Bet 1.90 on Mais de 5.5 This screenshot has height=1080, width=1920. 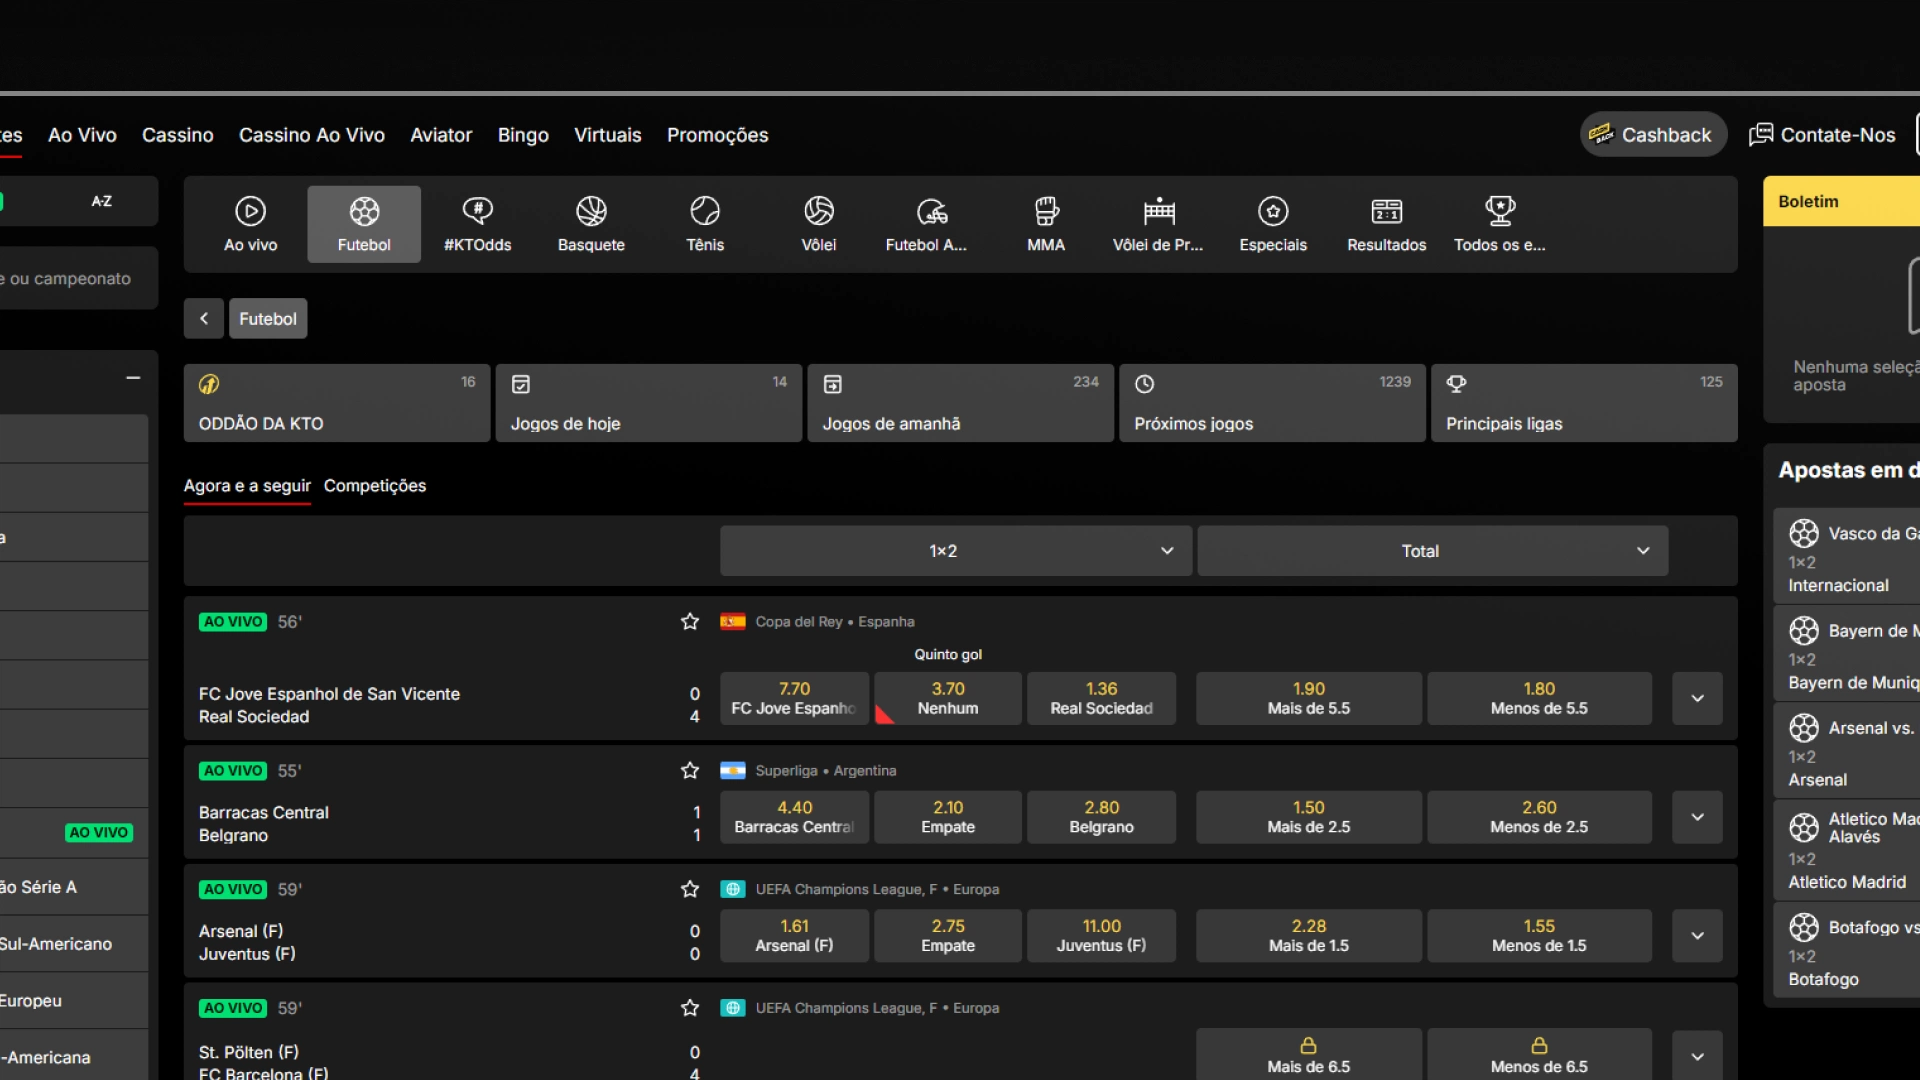pyautogui.click(x=1309, y=698)
